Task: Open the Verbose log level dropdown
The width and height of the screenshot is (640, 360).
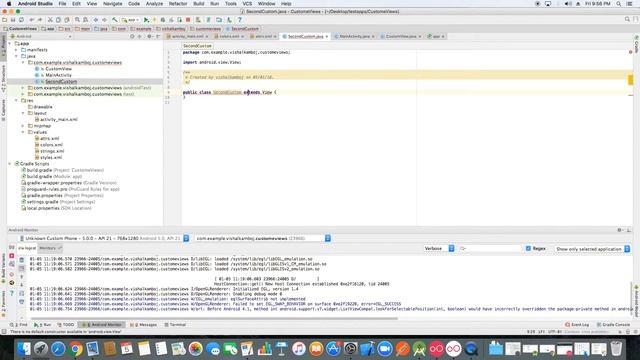Action: [439, 248]
